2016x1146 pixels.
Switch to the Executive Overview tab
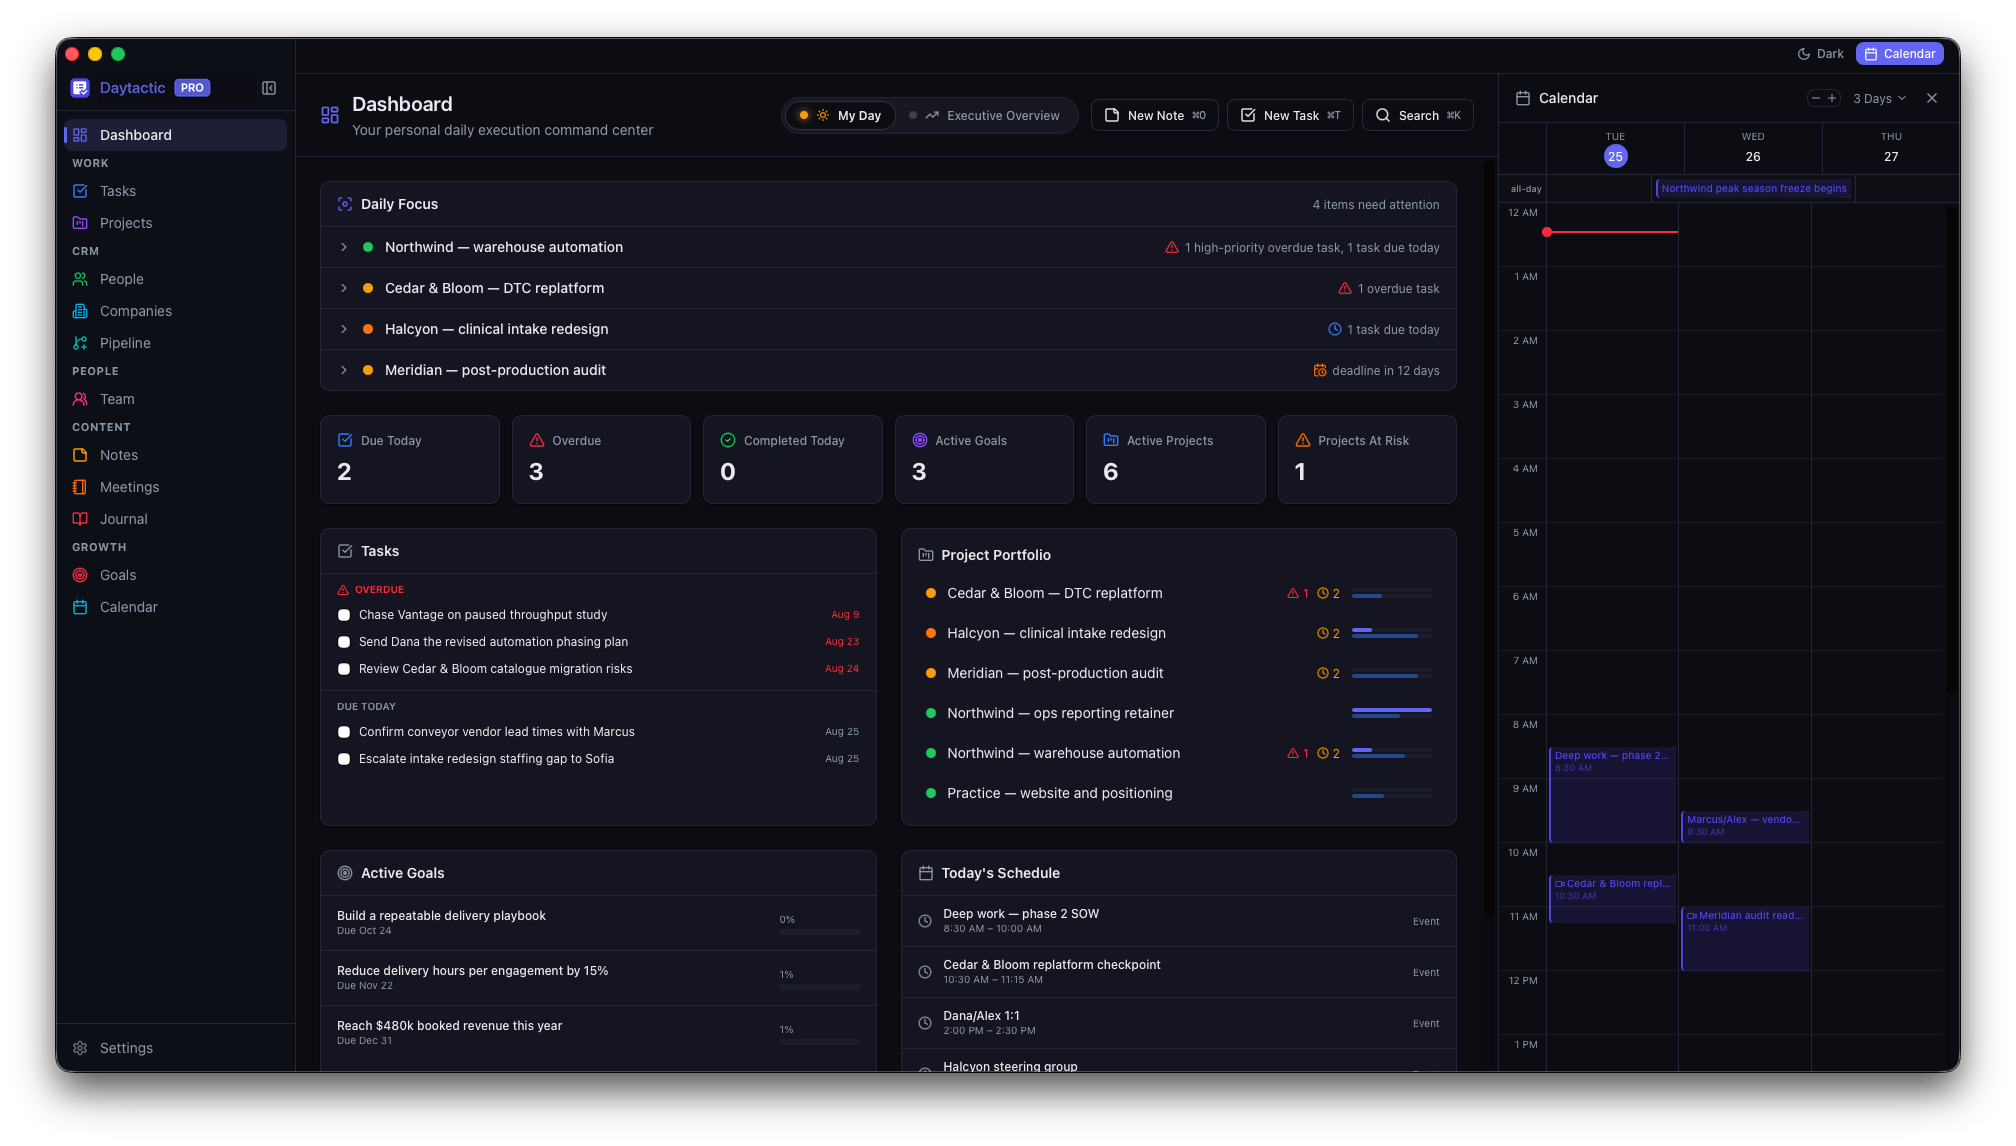985,115
